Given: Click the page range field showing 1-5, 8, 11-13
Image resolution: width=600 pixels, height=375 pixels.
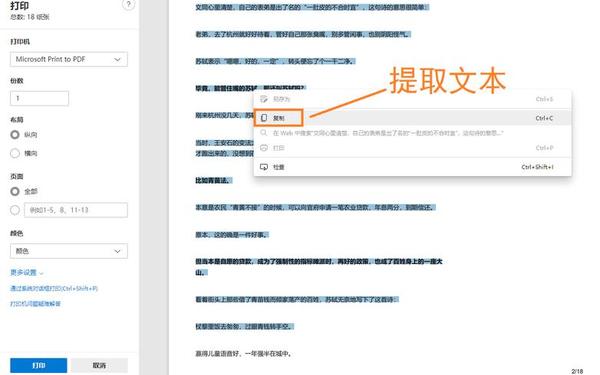Looking at the screenshot, I should pyautogui.click(x=76, y=210).
